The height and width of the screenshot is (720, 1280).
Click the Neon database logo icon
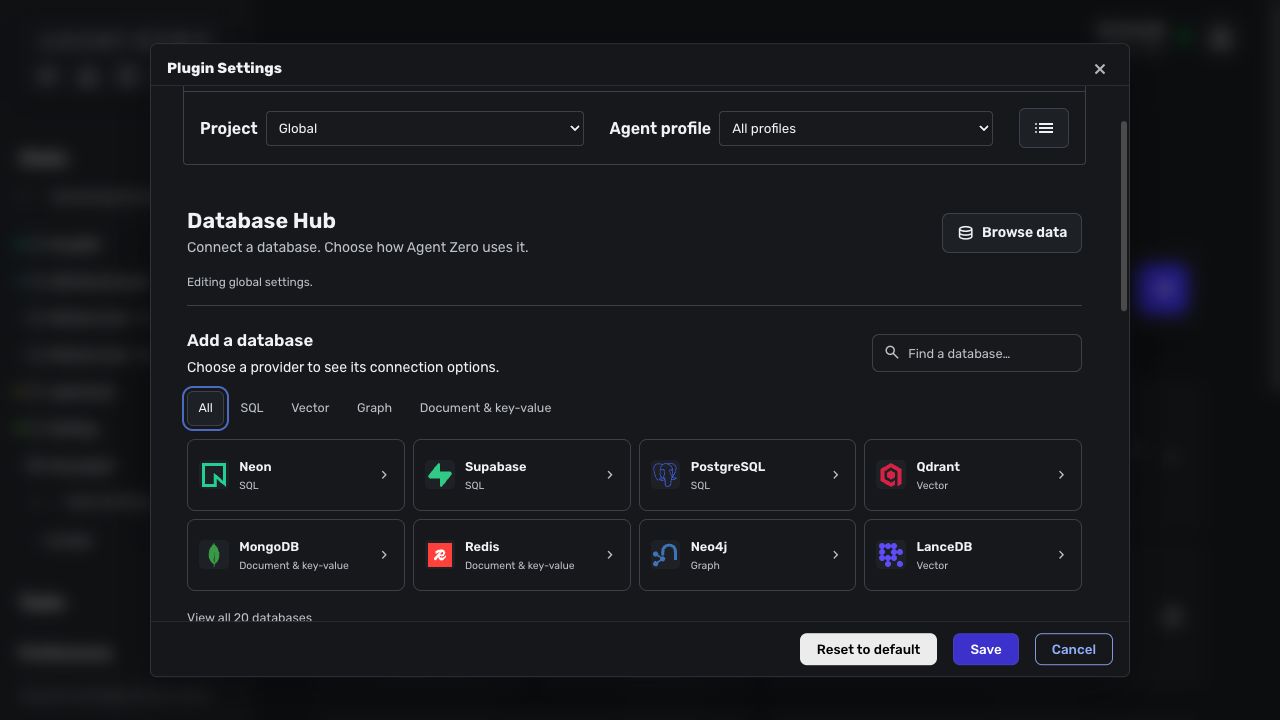214,475
